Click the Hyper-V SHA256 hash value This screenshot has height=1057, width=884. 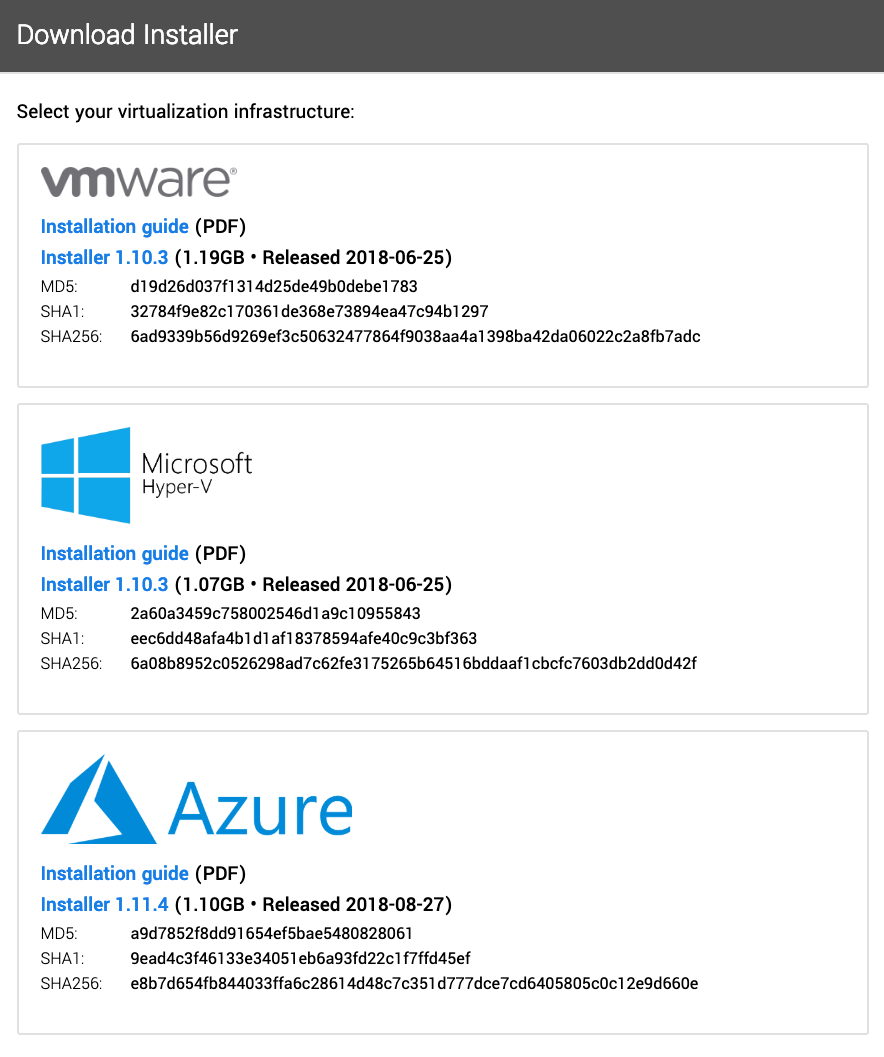tap(413, 663)
